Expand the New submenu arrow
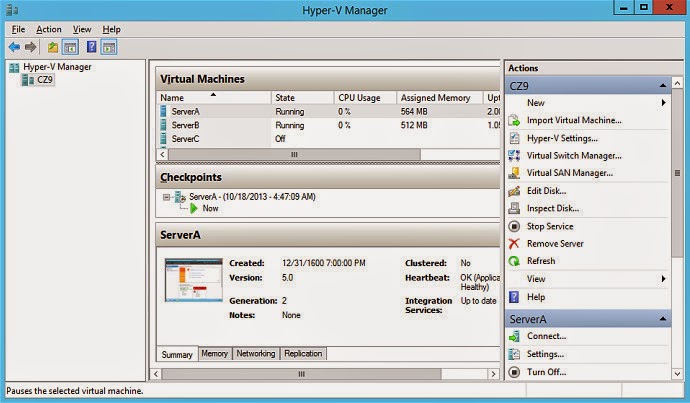The height and width of the screenshot is (403, 690). [663, 103]
